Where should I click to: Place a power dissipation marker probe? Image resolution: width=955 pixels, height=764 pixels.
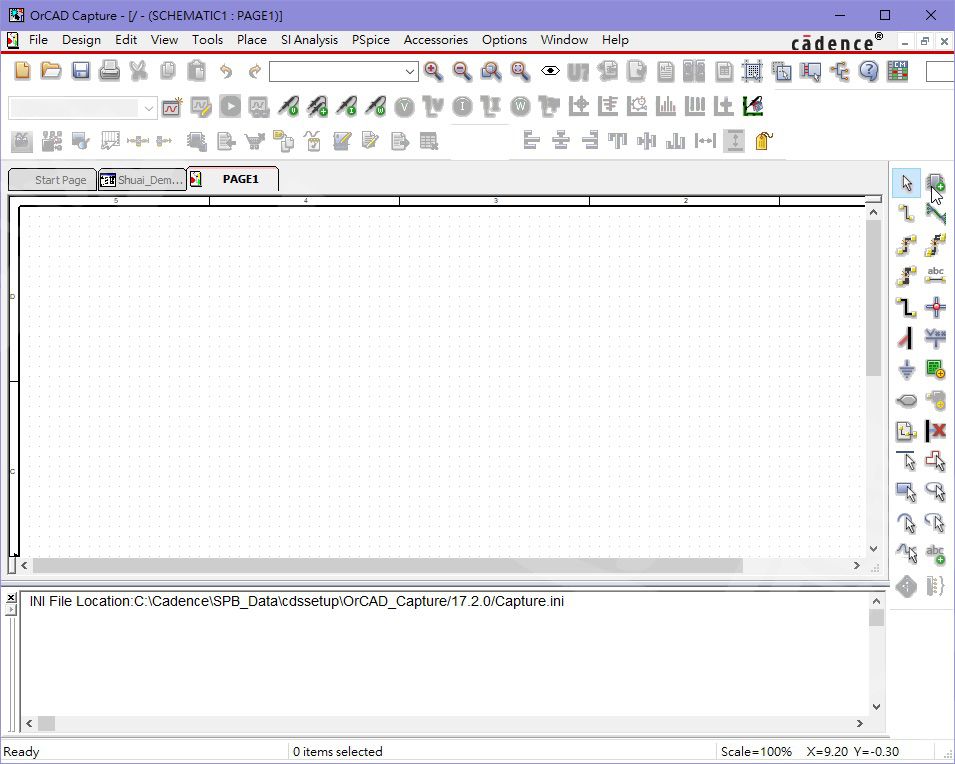(376, 107)
